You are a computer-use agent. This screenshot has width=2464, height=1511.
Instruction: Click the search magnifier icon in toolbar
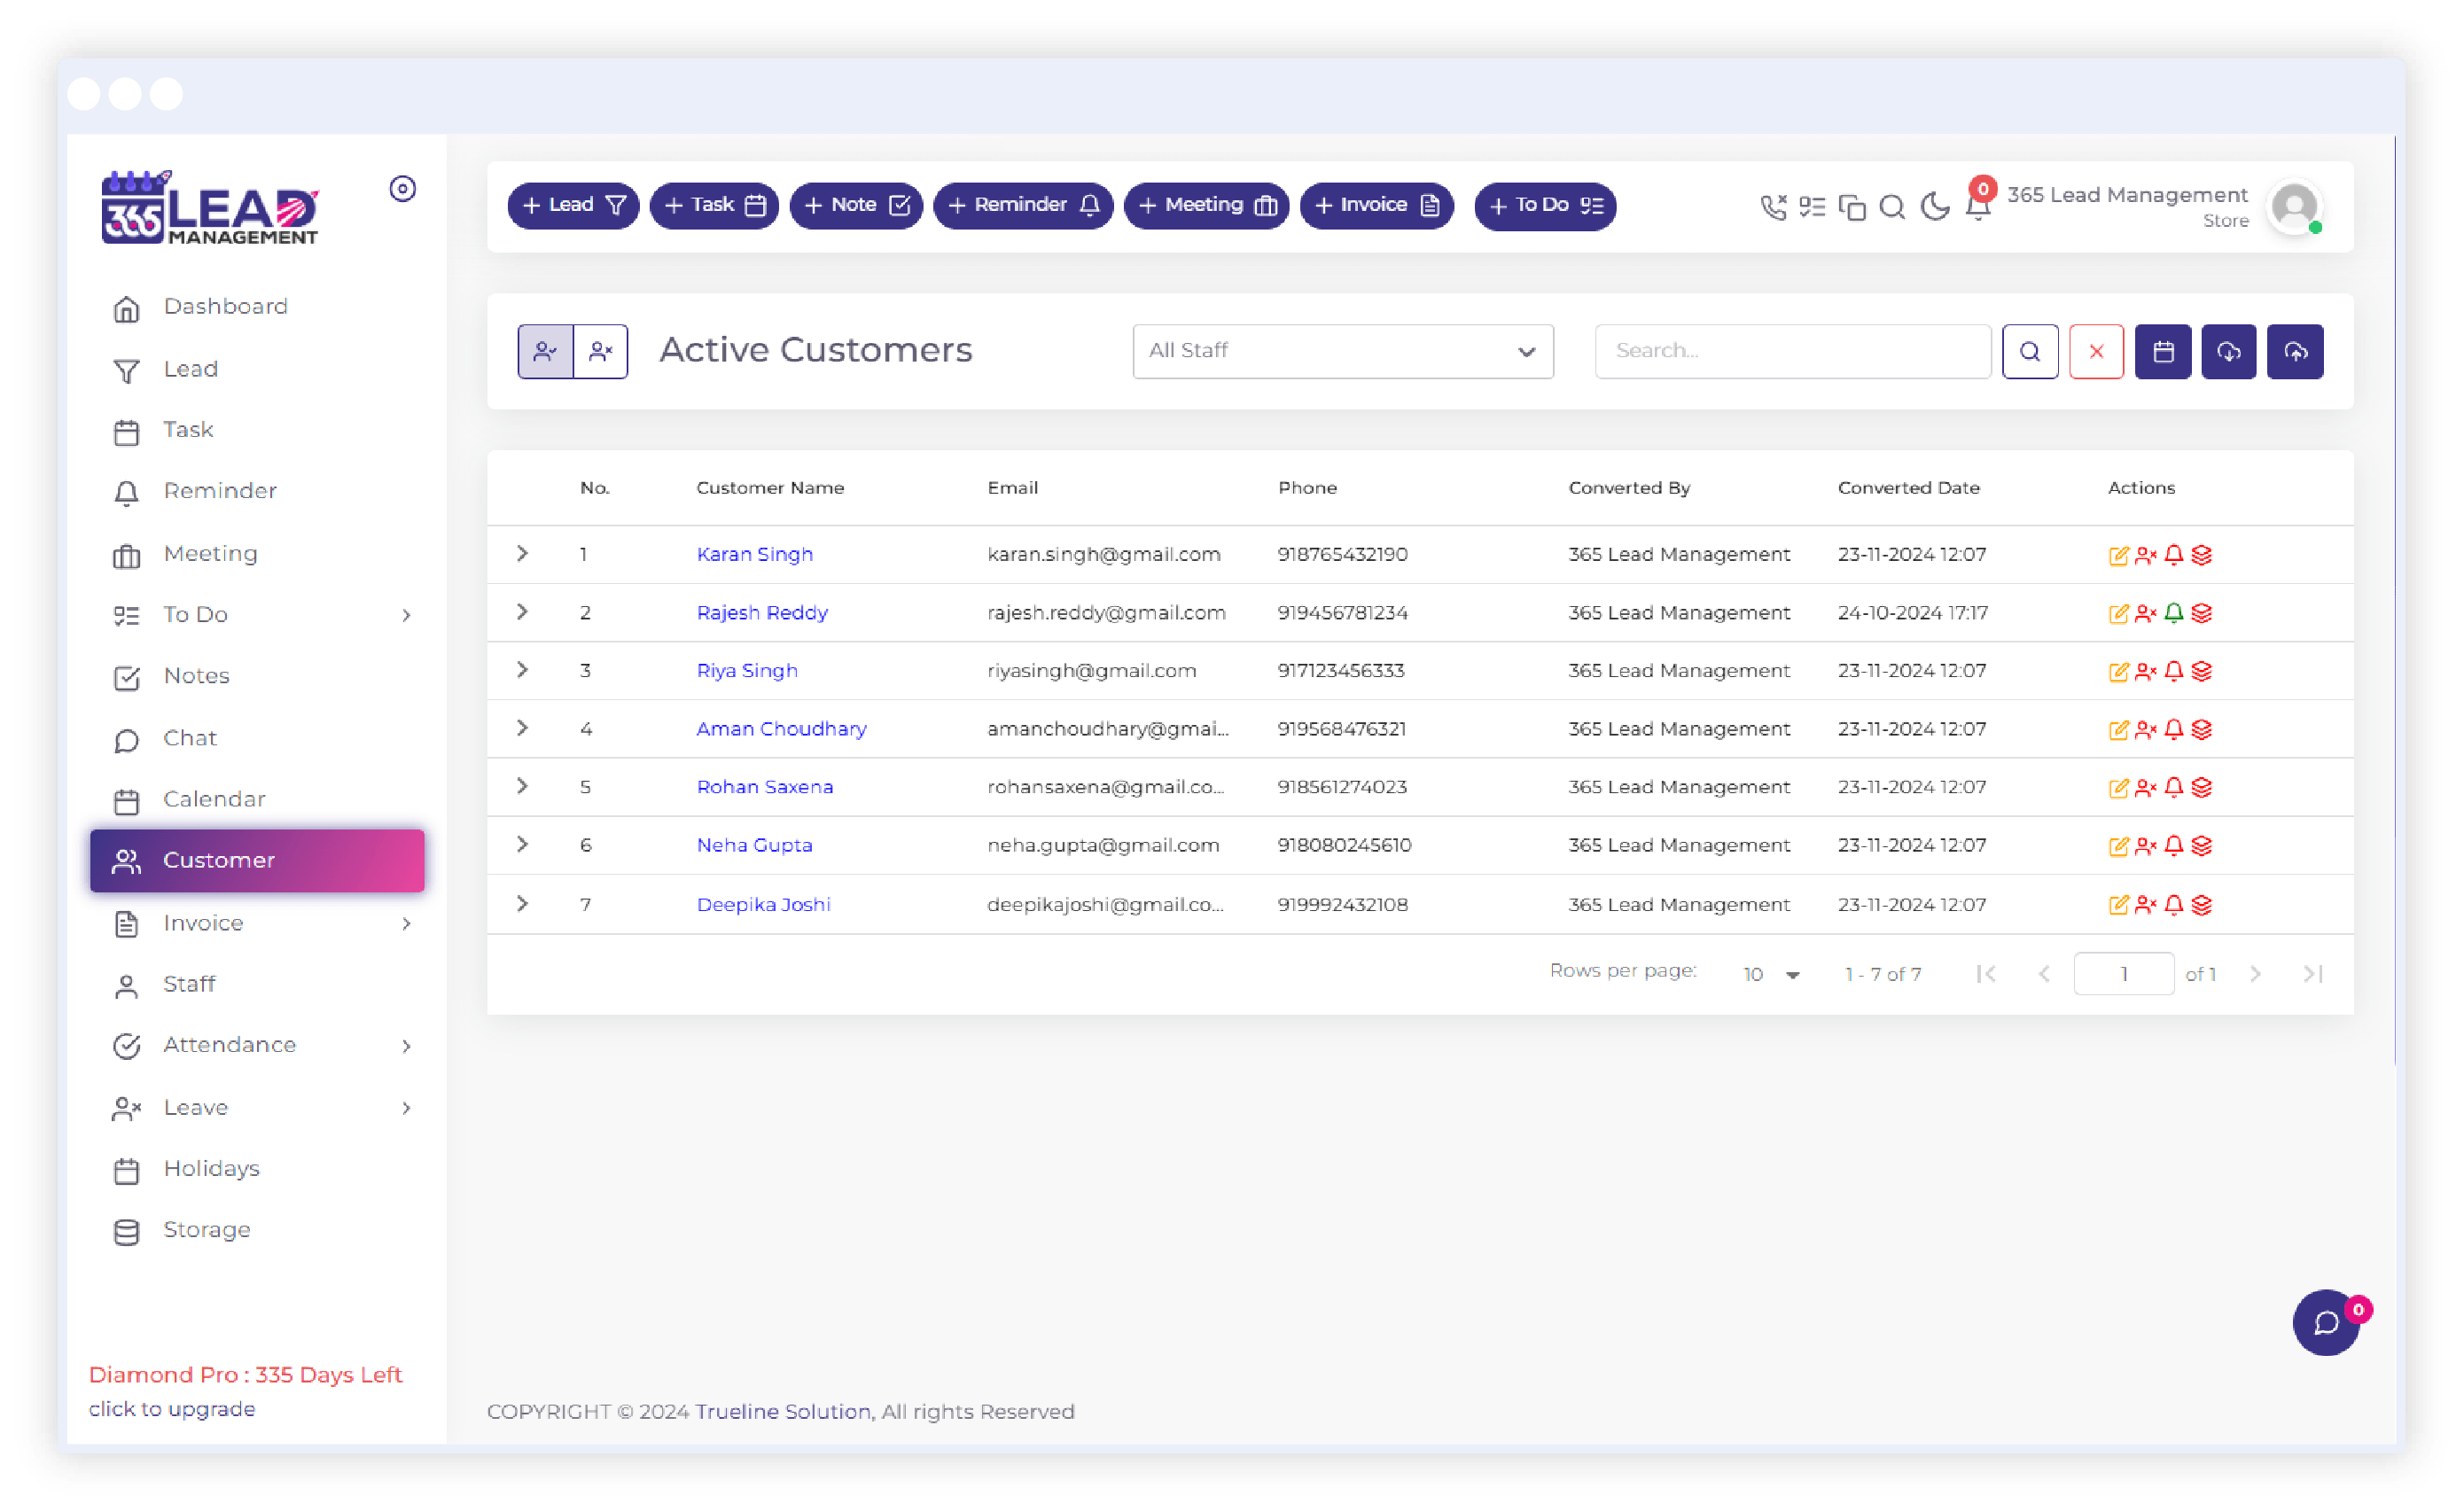pyautogui.click(x=1892, y=206)
